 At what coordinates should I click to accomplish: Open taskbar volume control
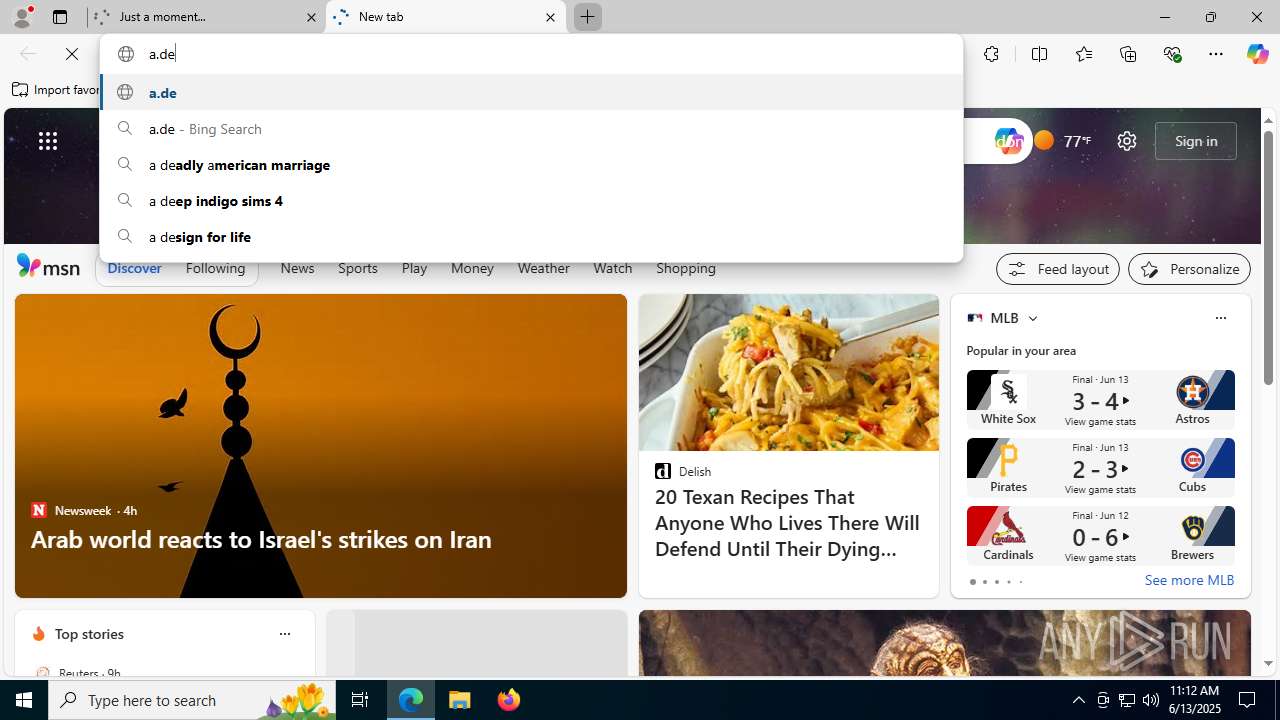point(1150,700)
